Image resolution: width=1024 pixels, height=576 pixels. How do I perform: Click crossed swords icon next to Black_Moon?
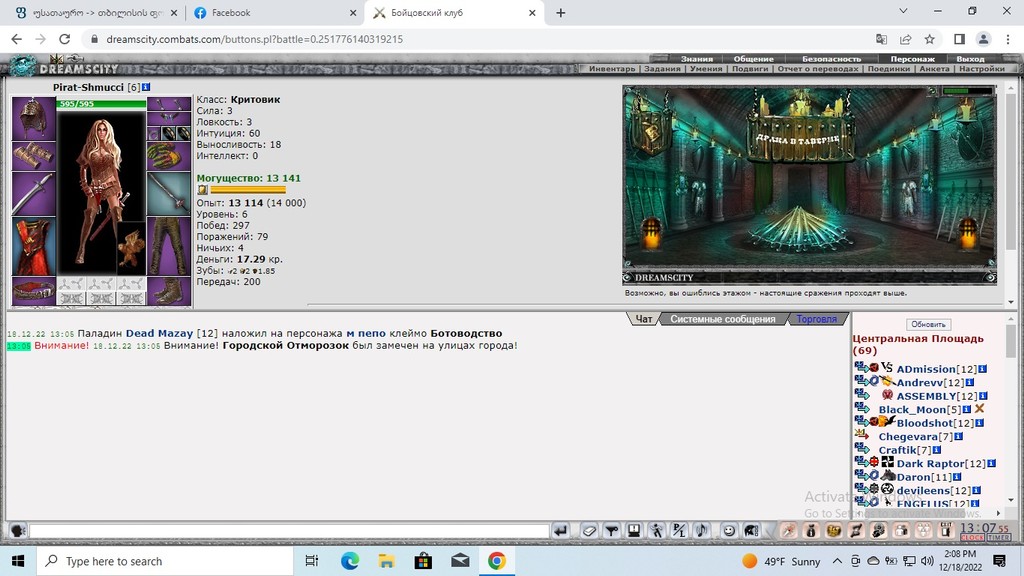(979, 409)
